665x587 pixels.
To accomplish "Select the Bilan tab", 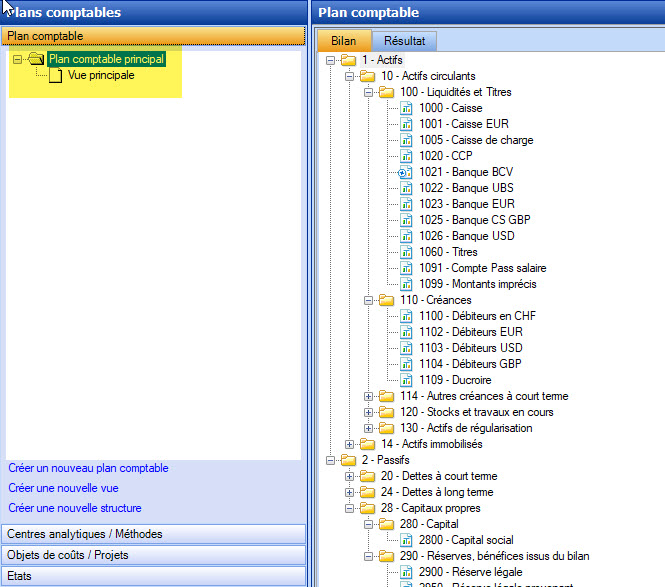I will (x=344, y=41).
